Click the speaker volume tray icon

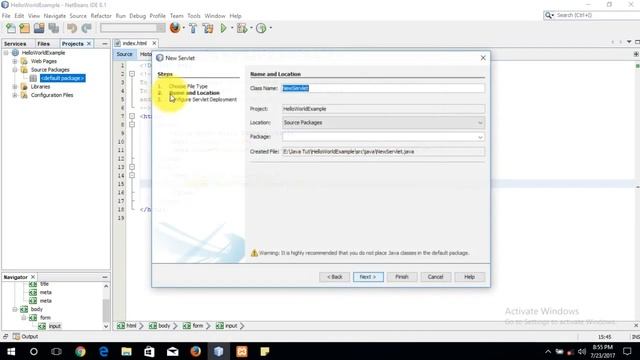582,351
